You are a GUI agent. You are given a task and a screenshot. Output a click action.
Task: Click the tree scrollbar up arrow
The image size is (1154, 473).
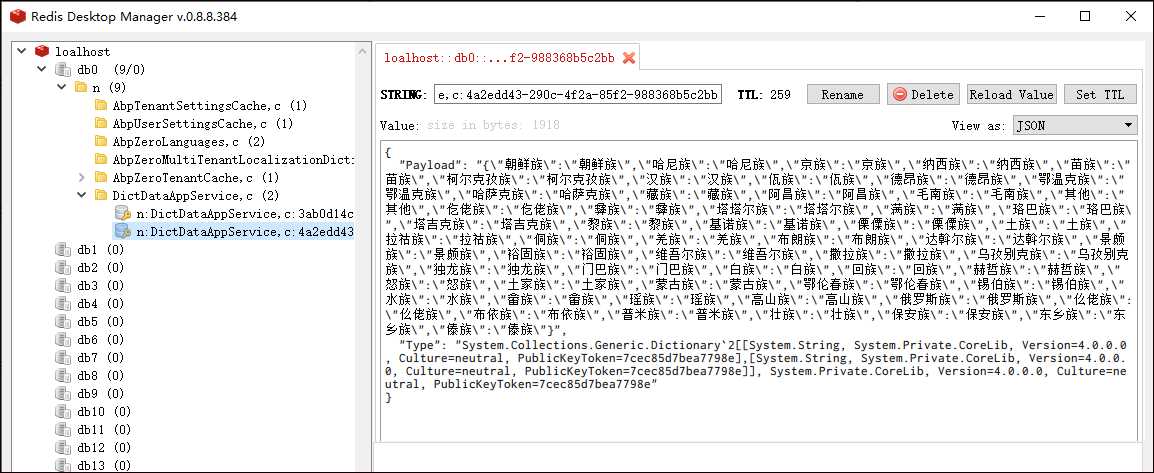(x=361, y=51)
